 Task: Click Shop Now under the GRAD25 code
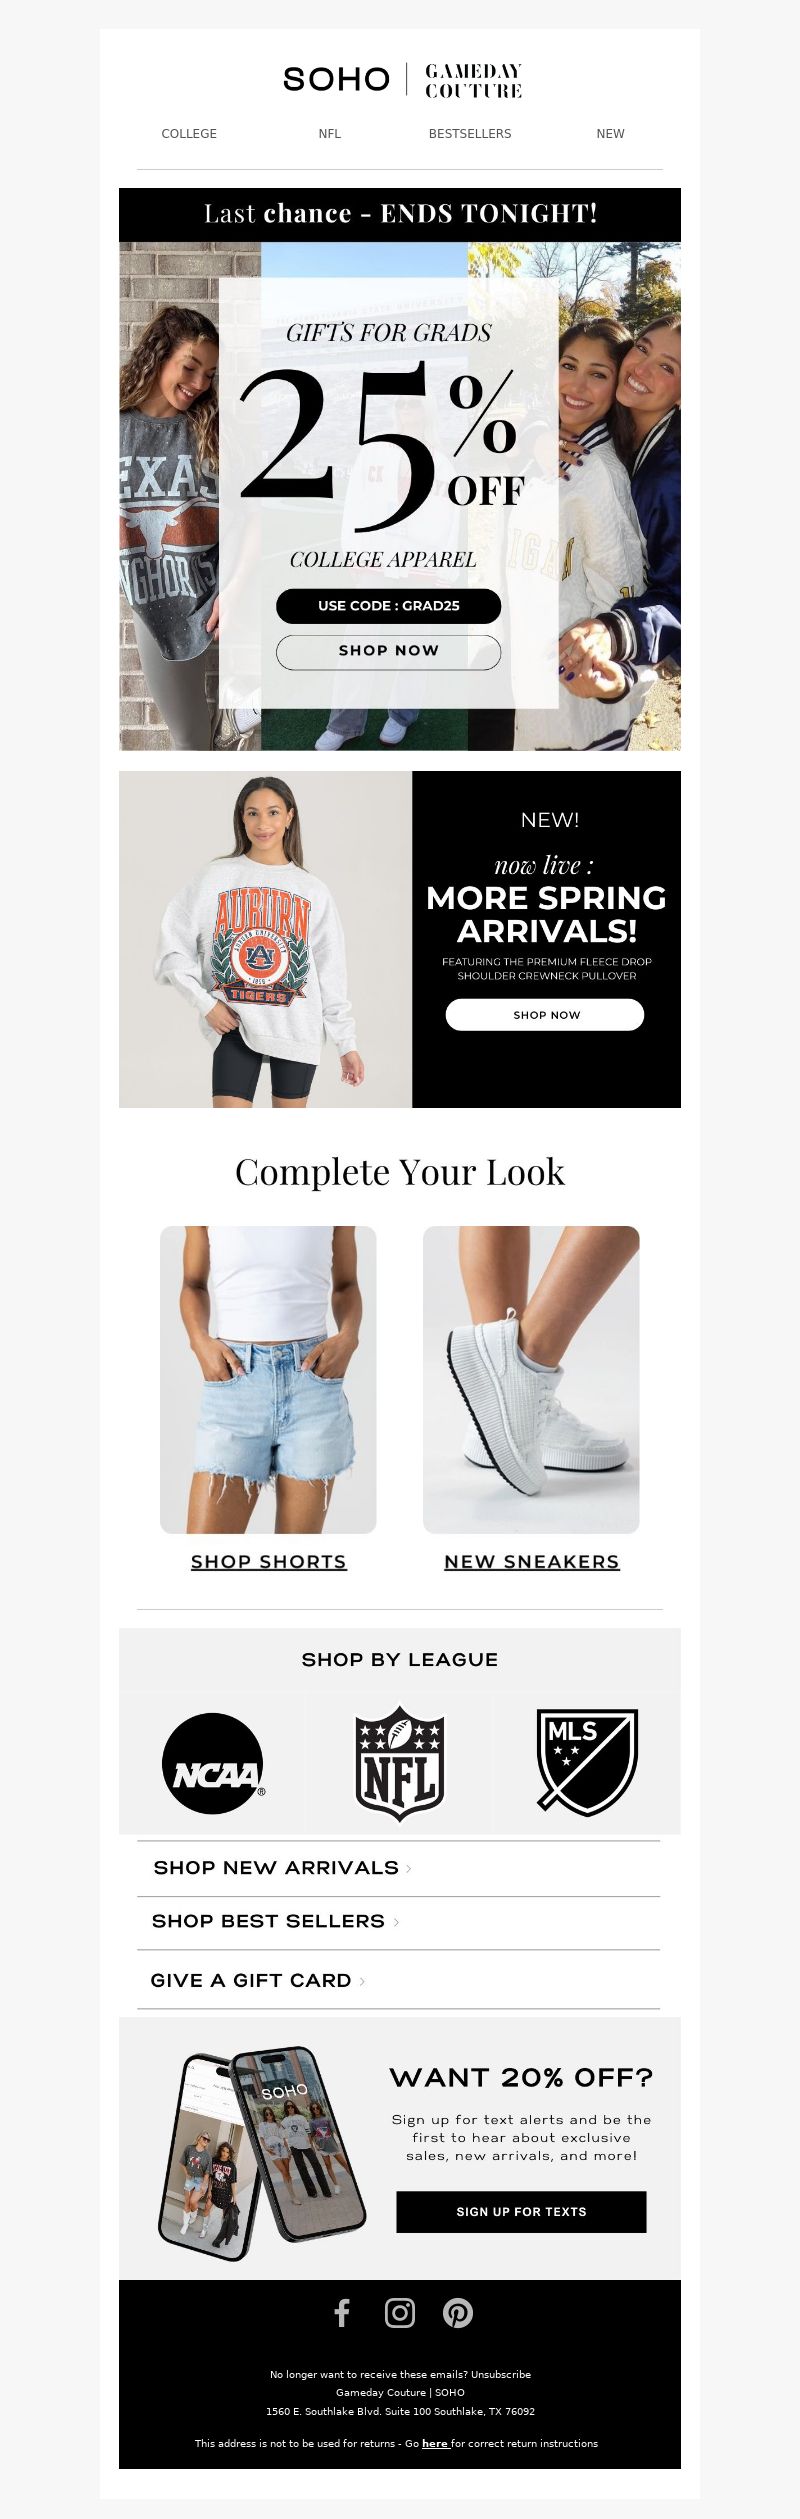click(x=389, y=651)
